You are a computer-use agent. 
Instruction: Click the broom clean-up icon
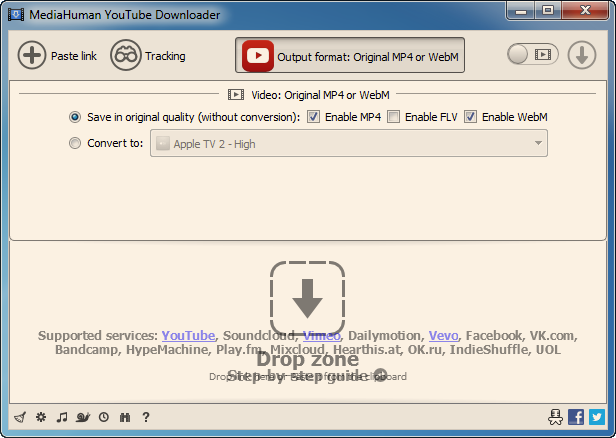(20, 417)
